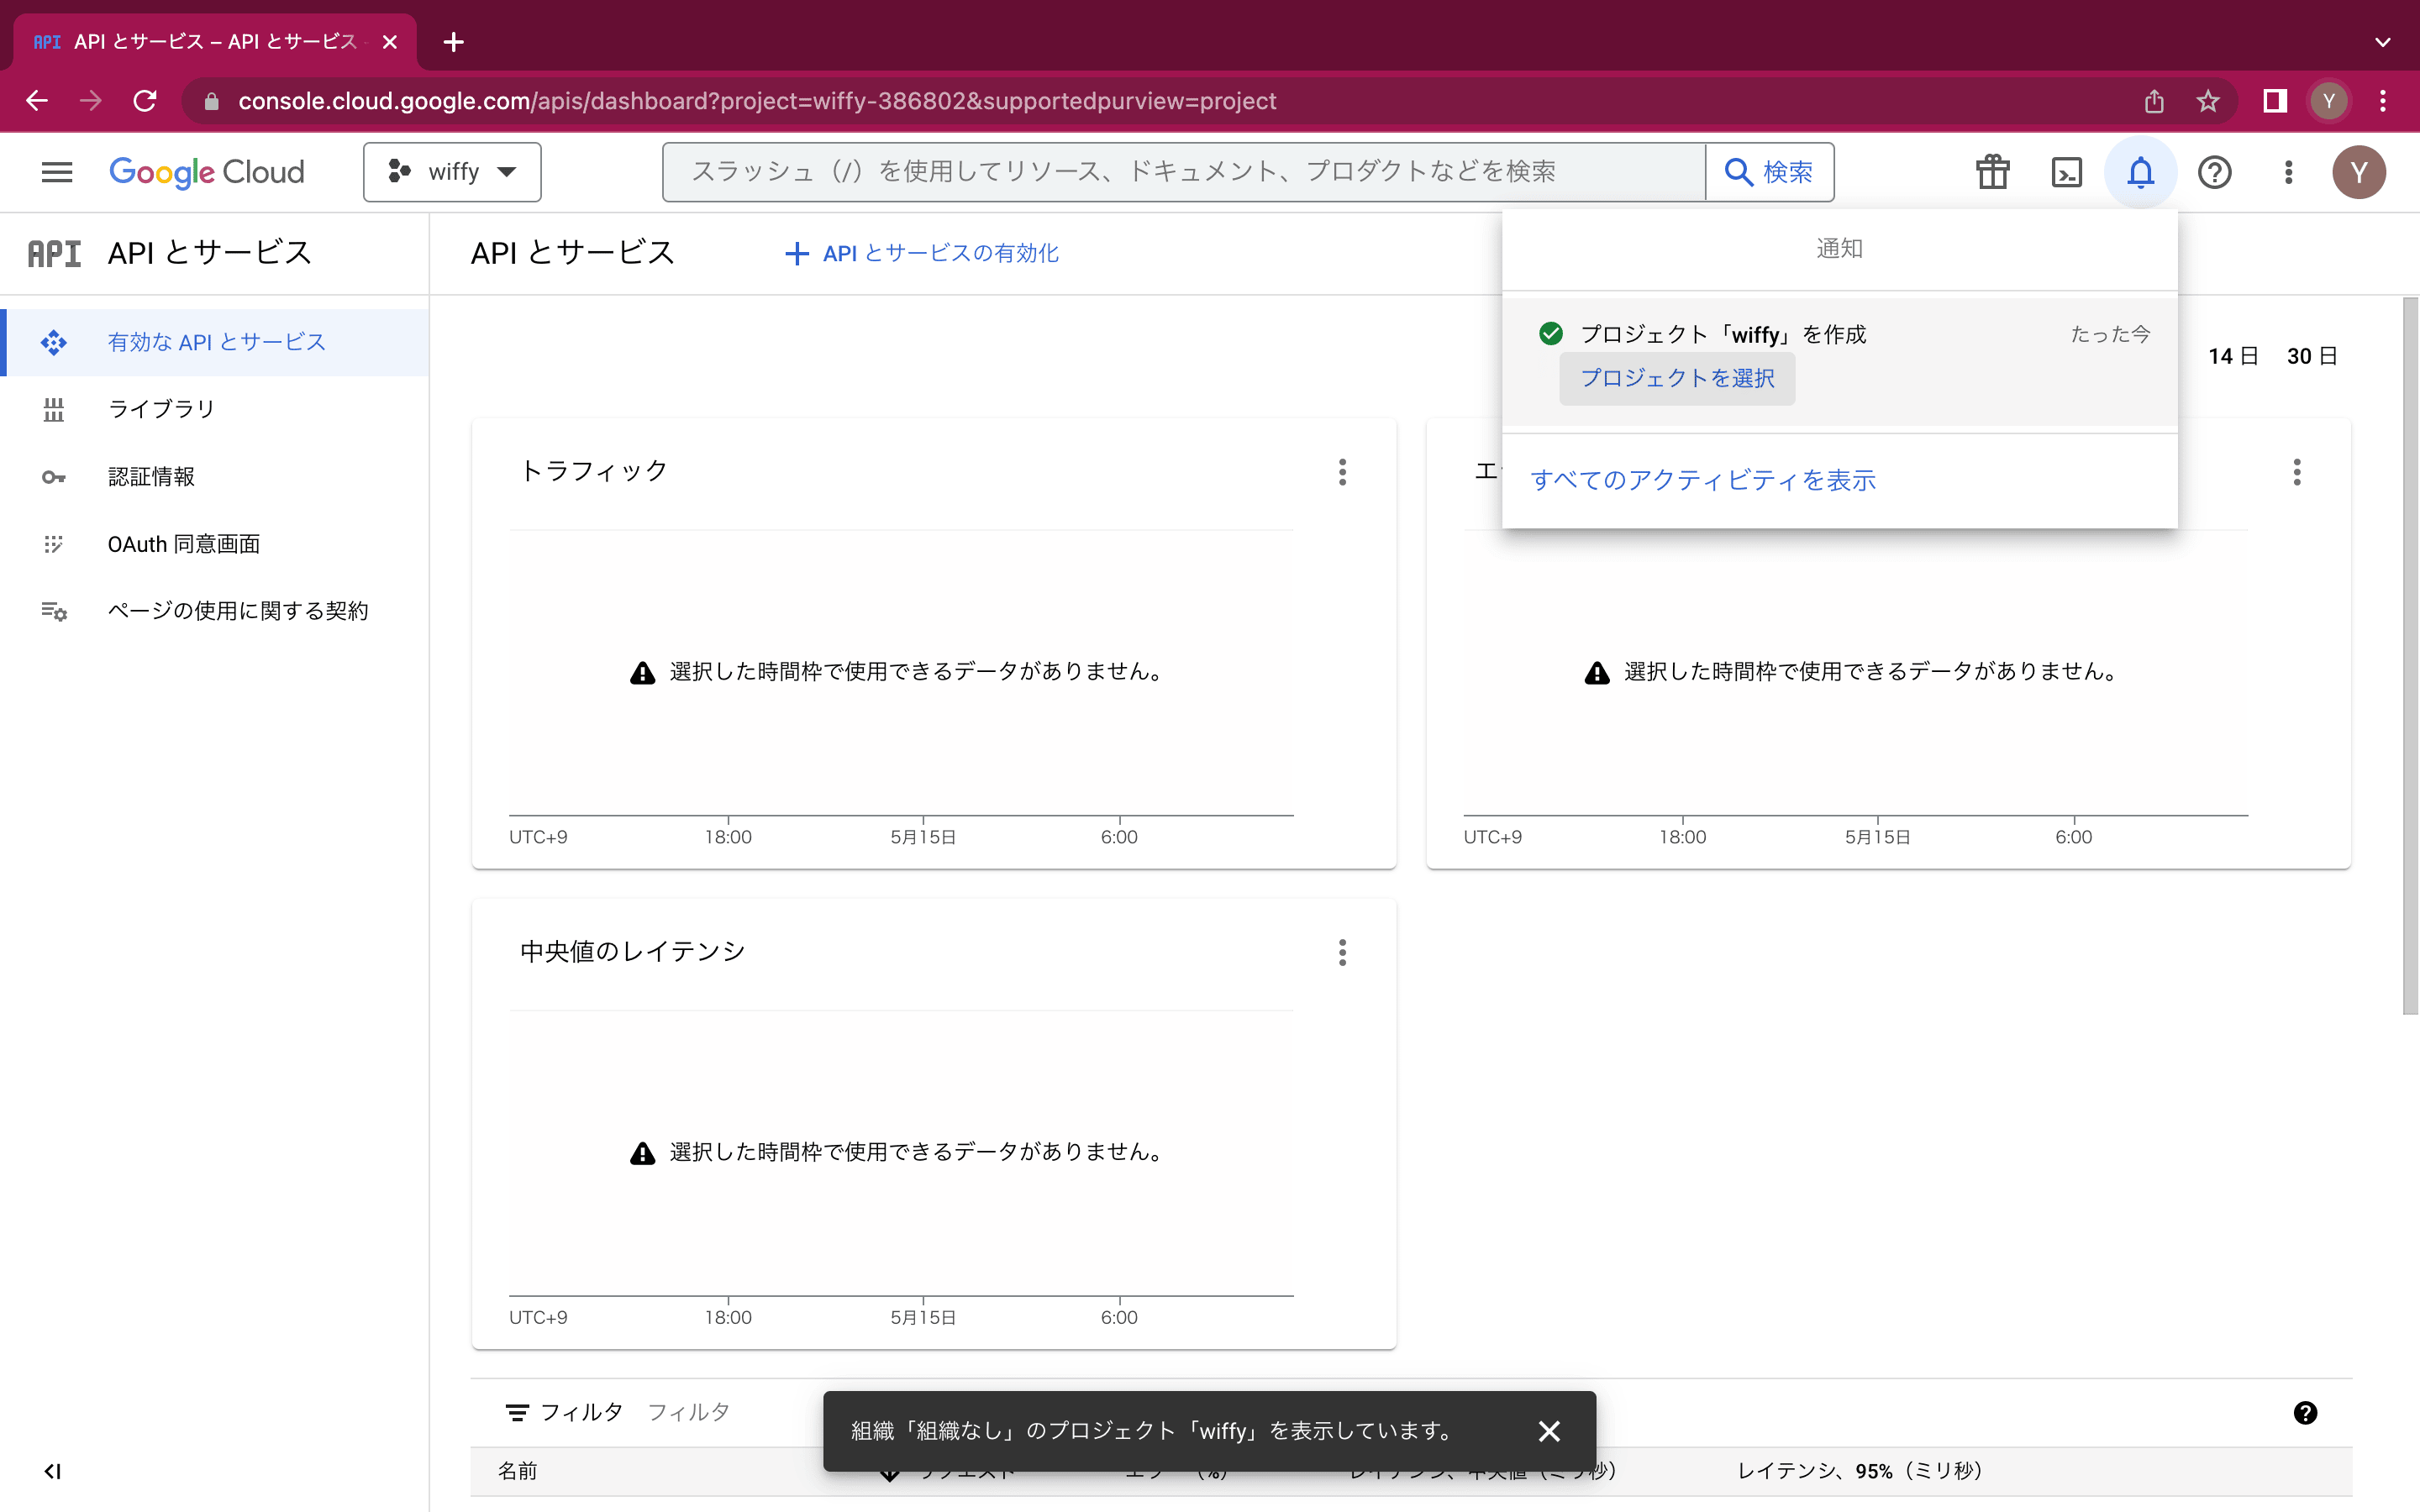2420x1512 pixels.
Task: Click the 検索 search button
Action: point(1769,172)
